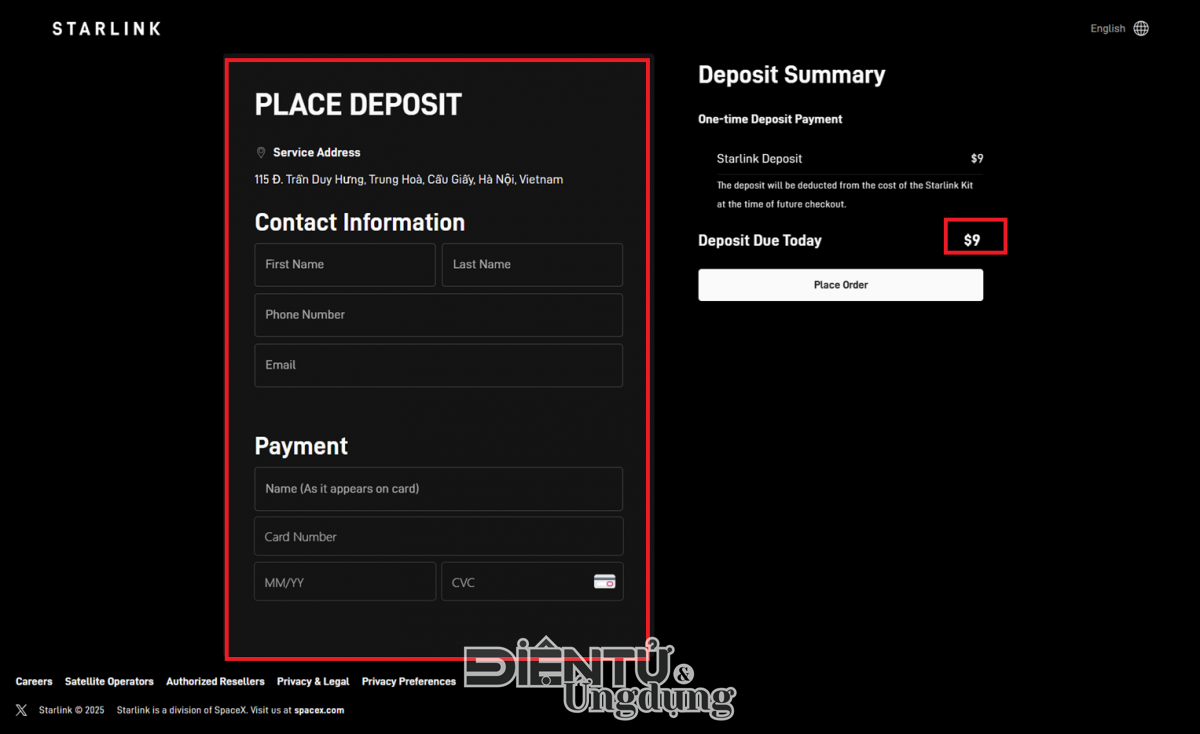Click the $9 Deposit Due Today total
The width and height of the screenshot is (1200, 734).
coord(972,241)
